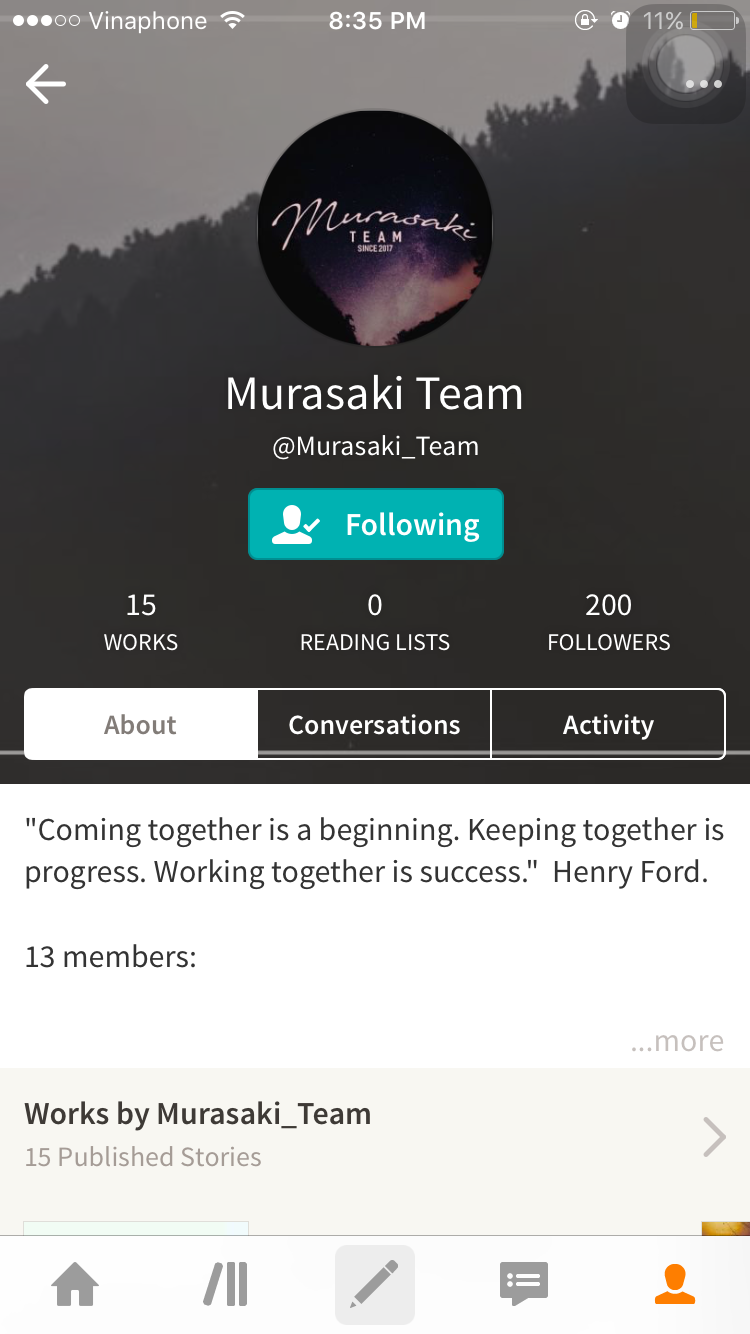
Task: Open the Library books icon
Action: (x=226, y=1284)
